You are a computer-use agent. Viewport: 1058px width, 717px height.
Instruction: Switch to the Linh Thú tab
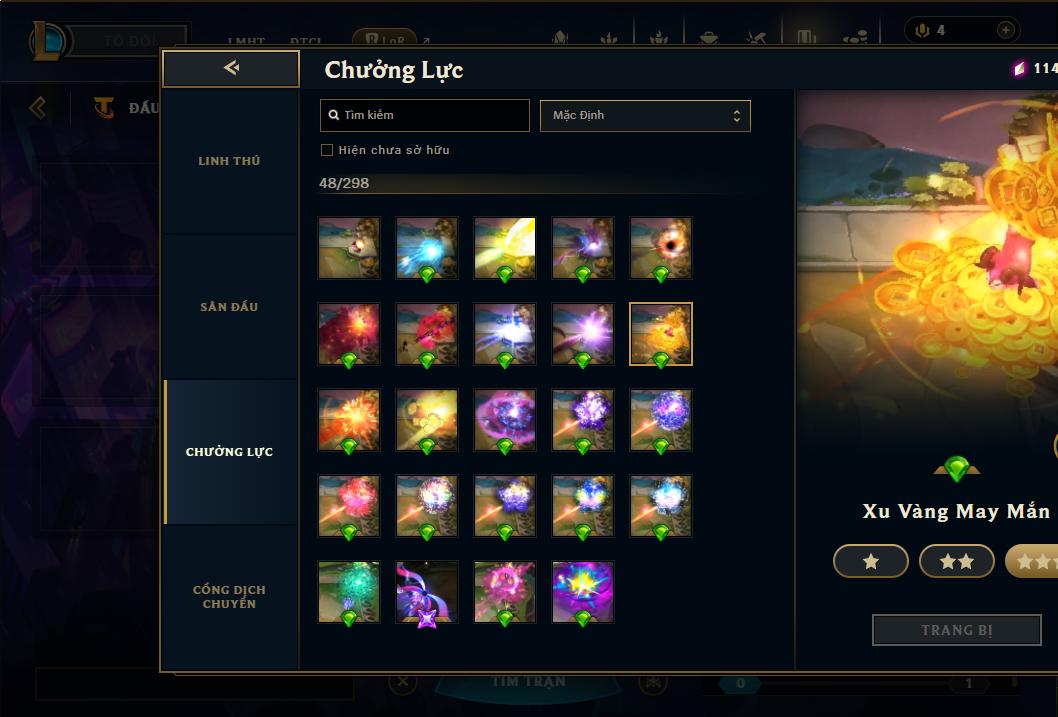pyautogui.click(x=229, y=161)
